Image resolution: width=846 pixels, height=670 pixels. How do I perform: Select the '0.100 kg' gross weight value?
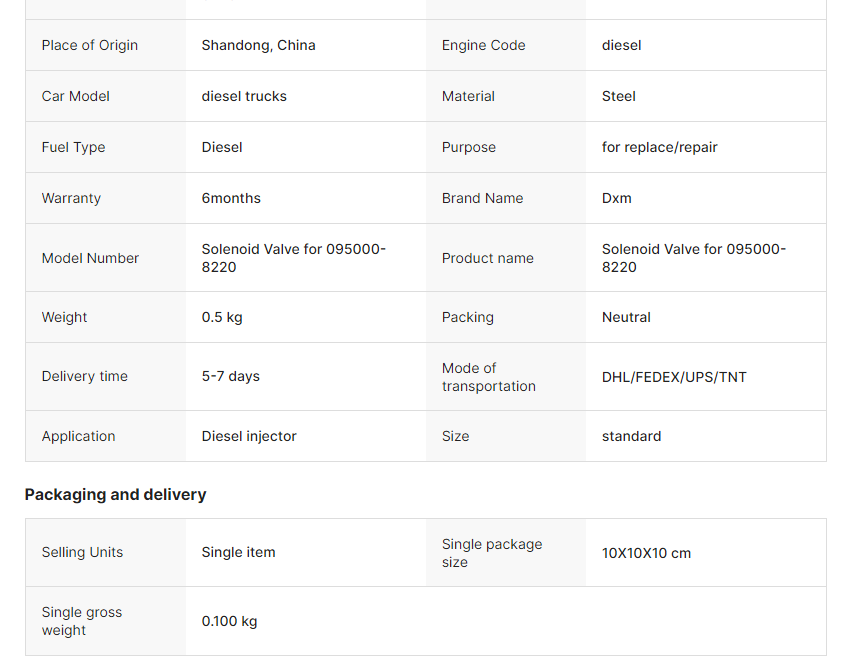click(x=229, y=621)
